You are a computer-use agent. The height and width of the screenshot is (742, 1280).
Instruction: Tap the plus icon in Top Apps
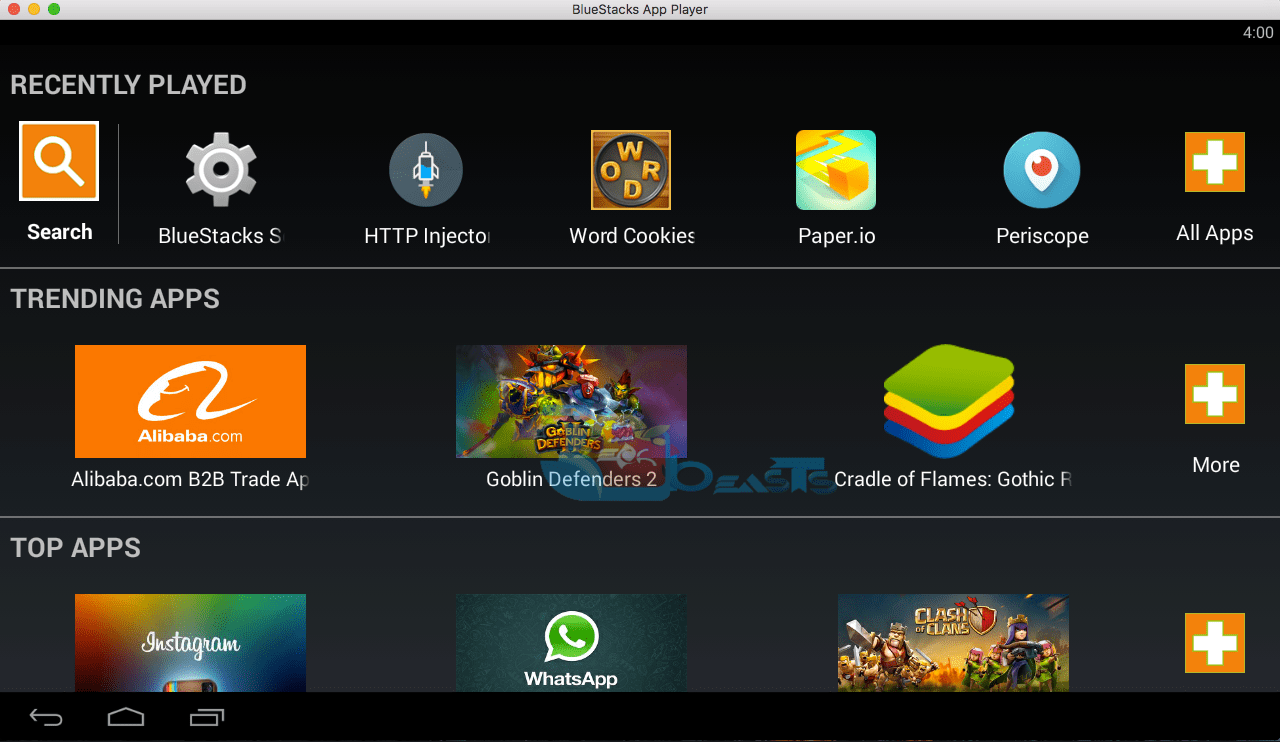point(1215,643)
